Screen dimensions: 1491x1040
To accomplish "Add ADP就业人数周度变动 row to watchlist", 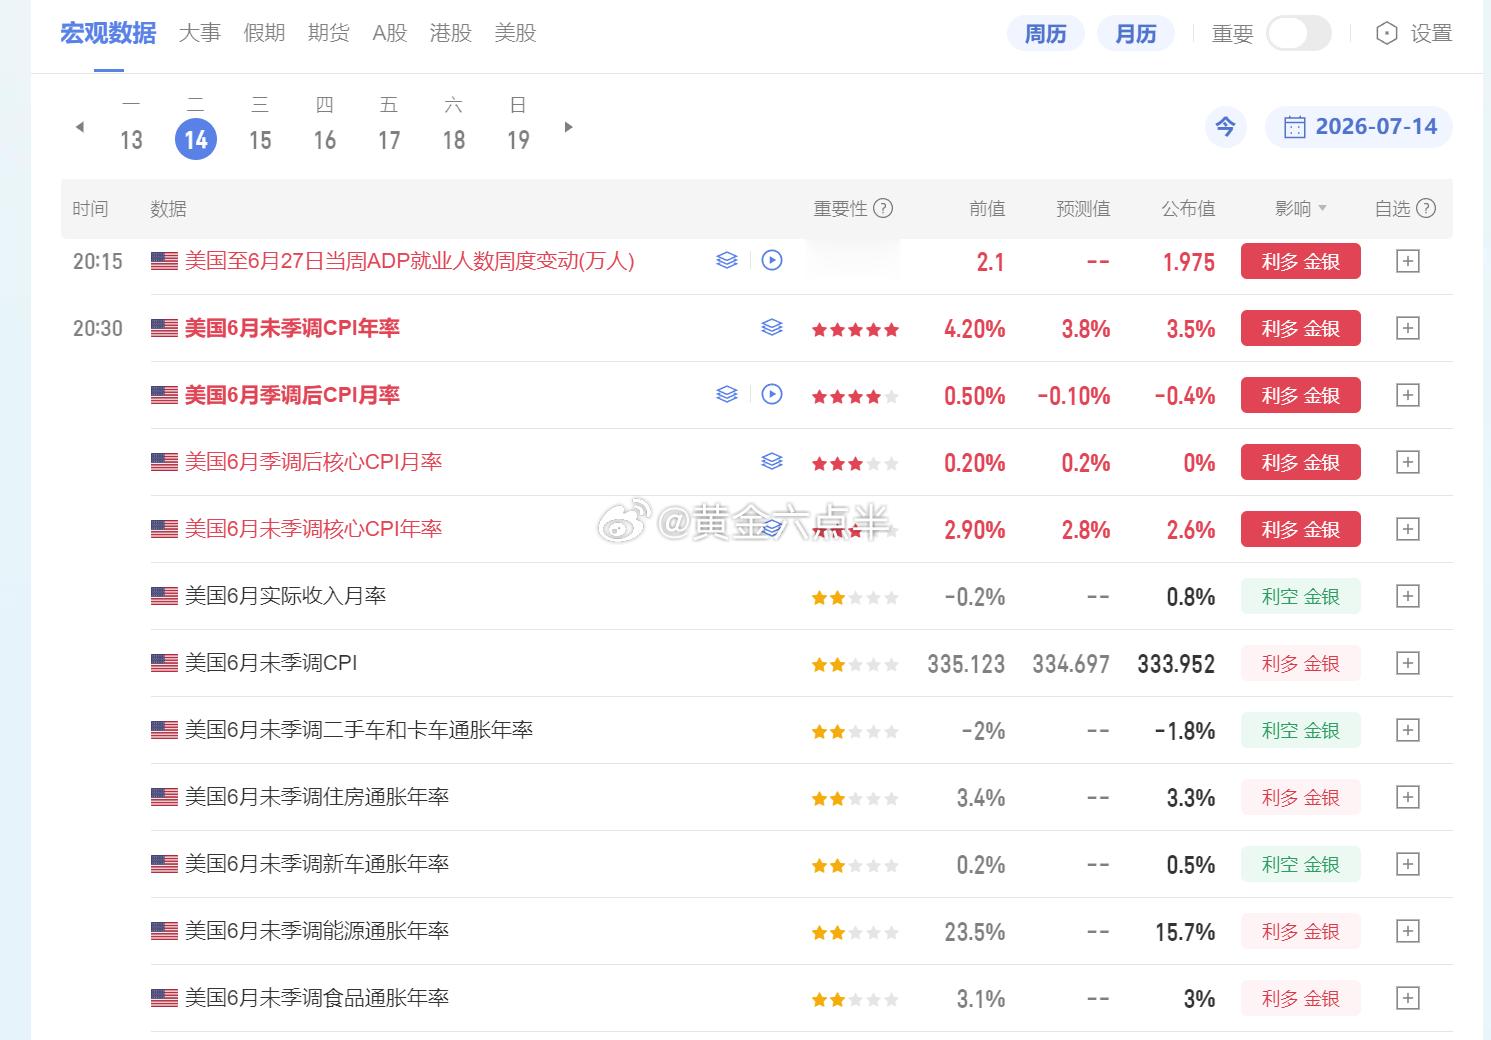I will click(1407, 261).
